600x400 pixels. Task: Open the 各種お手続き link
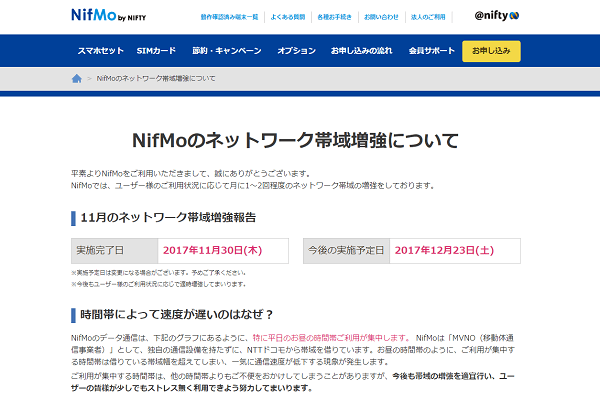click(x=334, y=17)
